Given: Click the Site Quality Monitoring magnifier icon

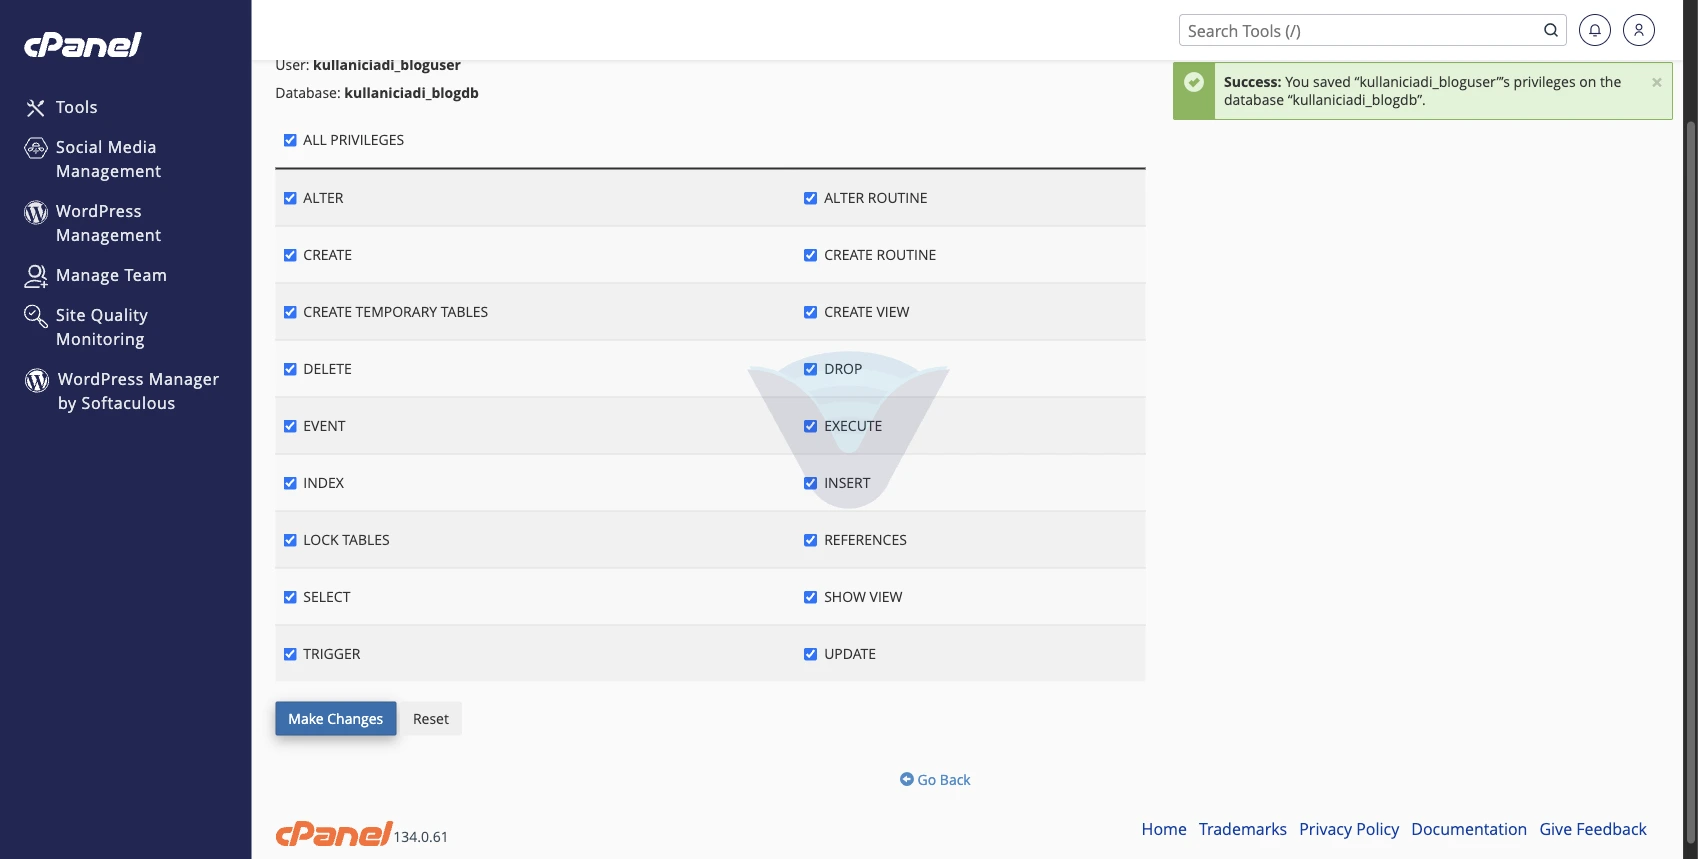Looking at the screenshot, I should (36, 316).
